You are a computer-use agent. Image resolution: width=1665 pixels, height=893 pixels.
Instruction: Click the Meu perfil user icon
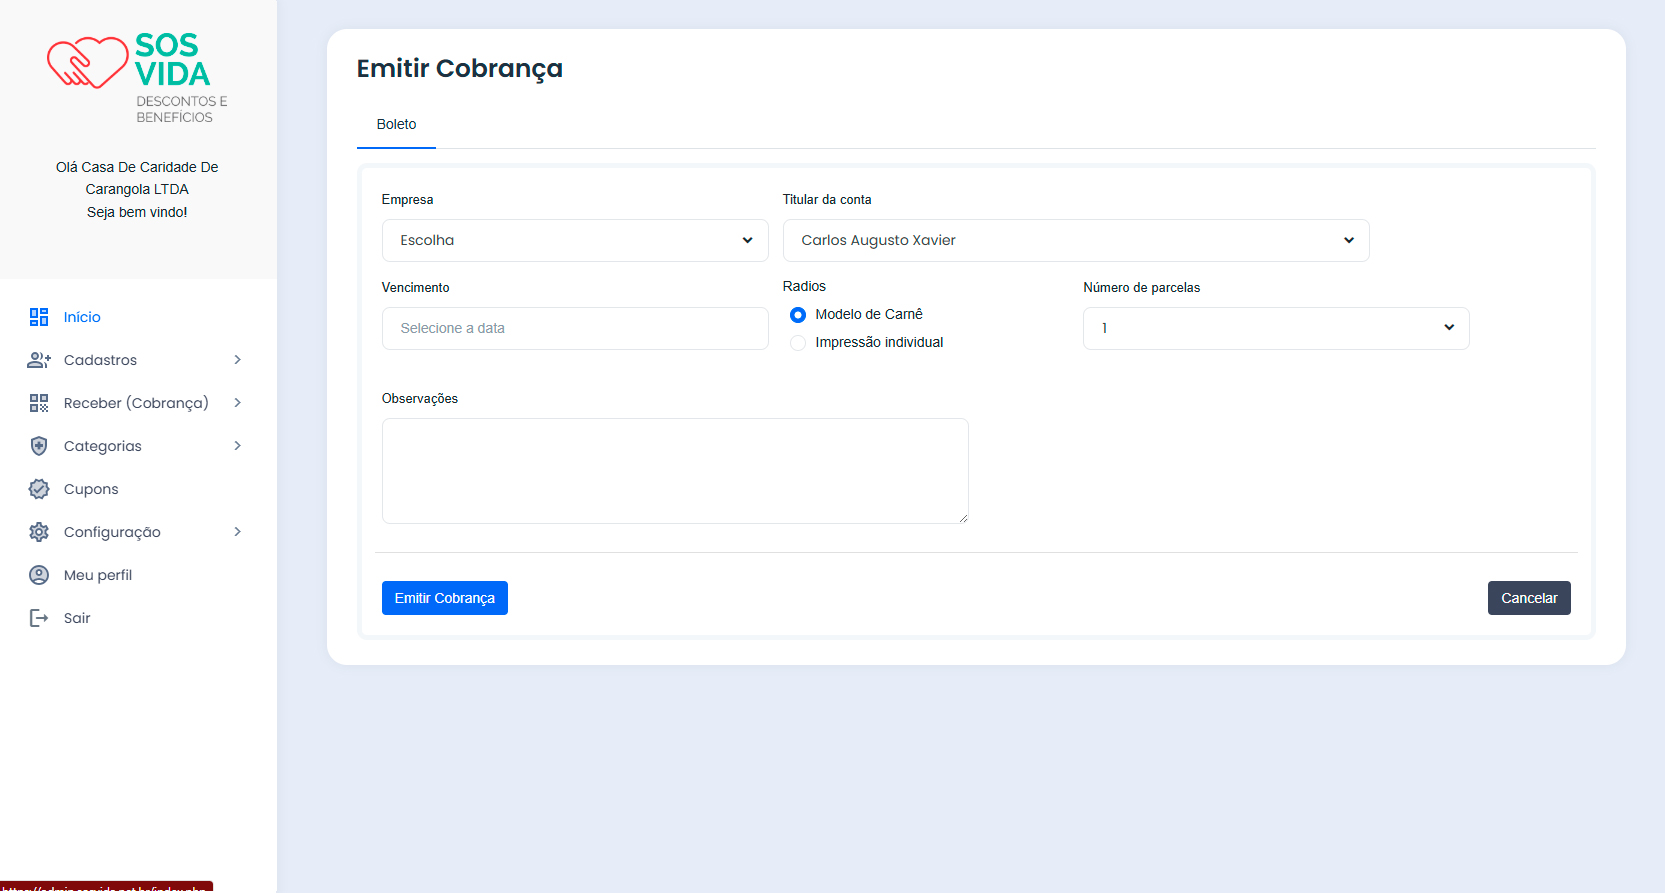coord(39,575)
